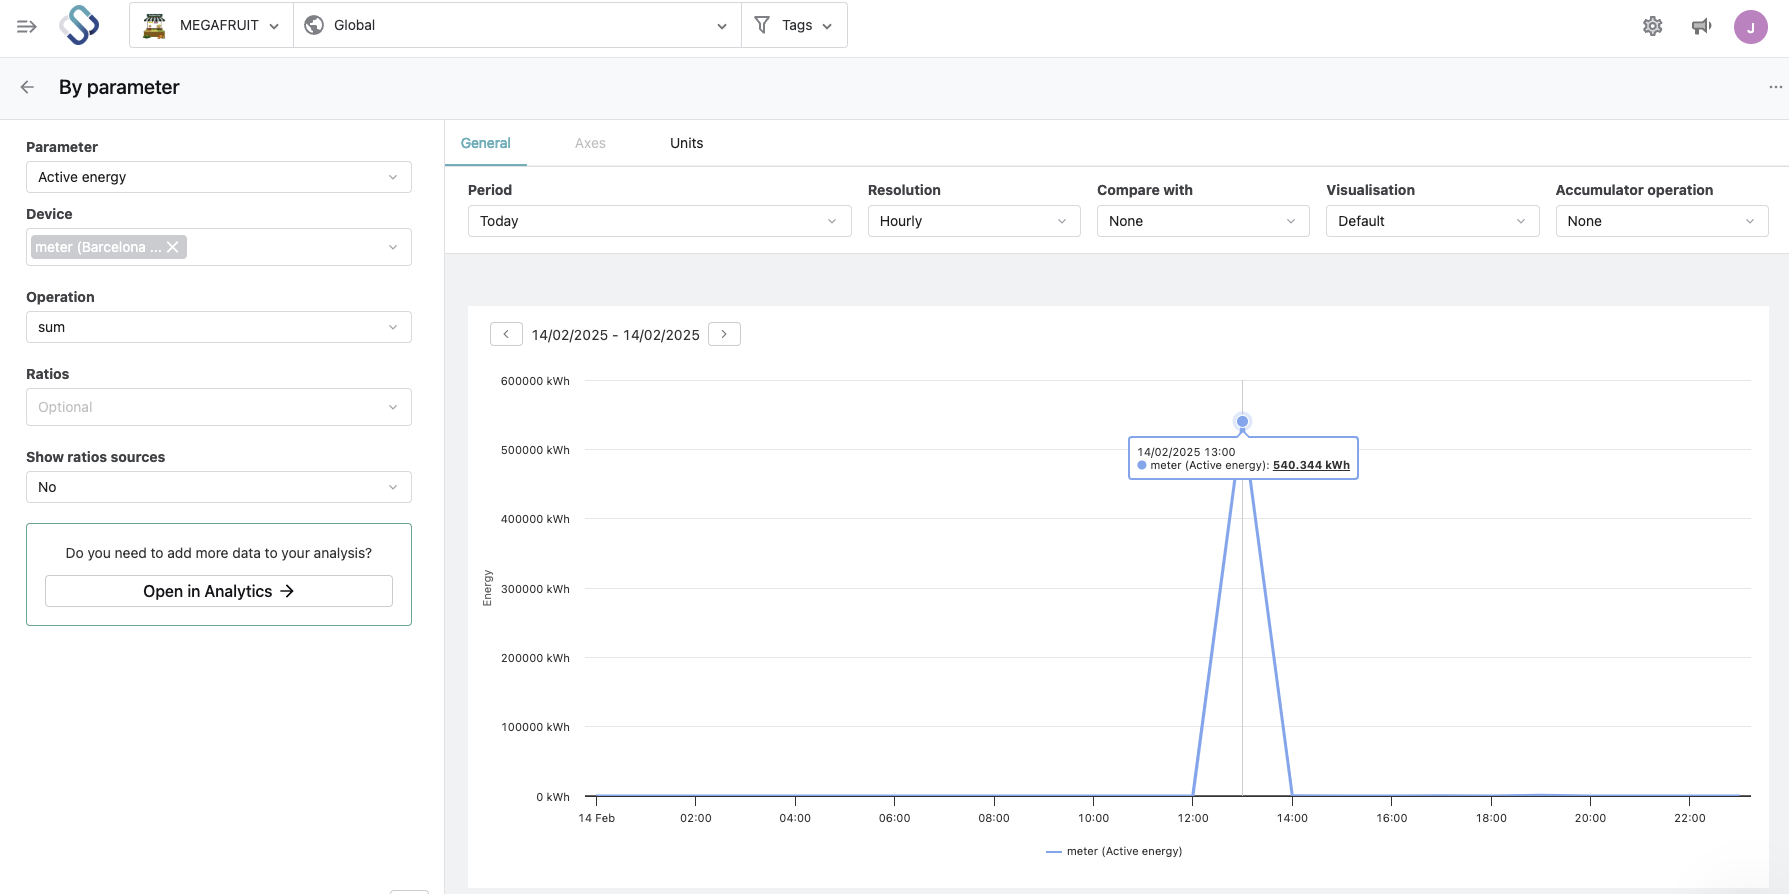Click the date range 14/02/2025 - 14/02/2025 text
Screen dimensions: 1789x894
616,335
